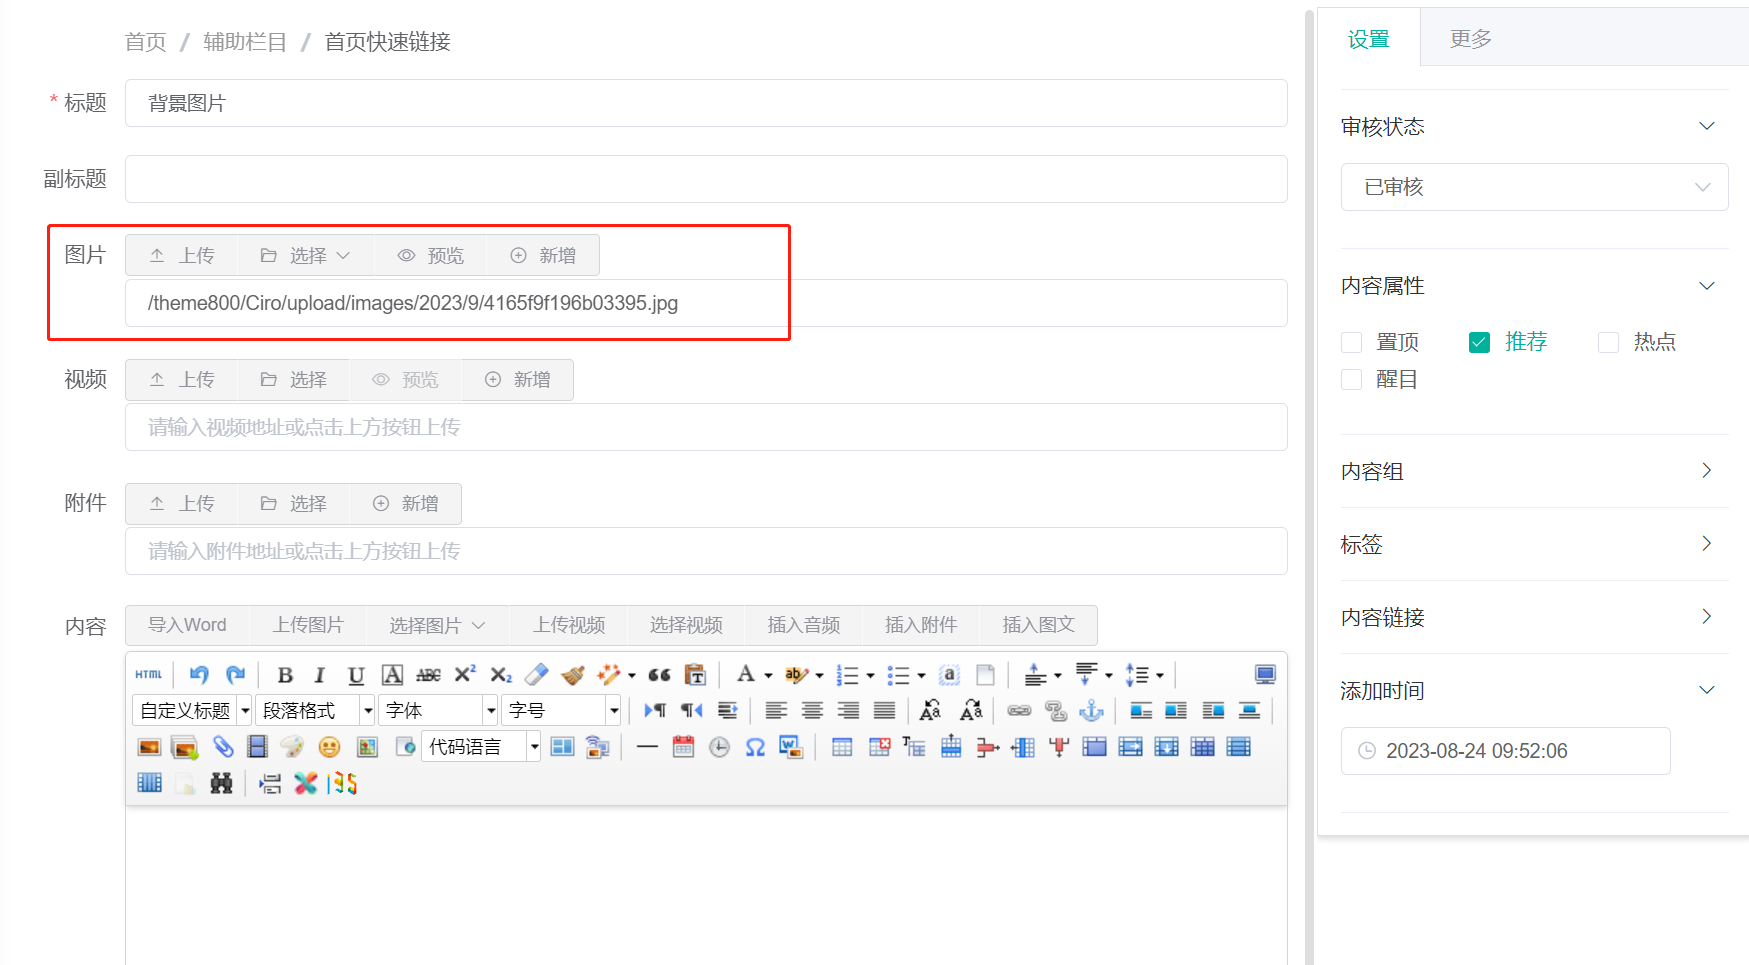The image size is (1749, 965).
Task: Click the undo arrow icon
Action: [199, 675]
